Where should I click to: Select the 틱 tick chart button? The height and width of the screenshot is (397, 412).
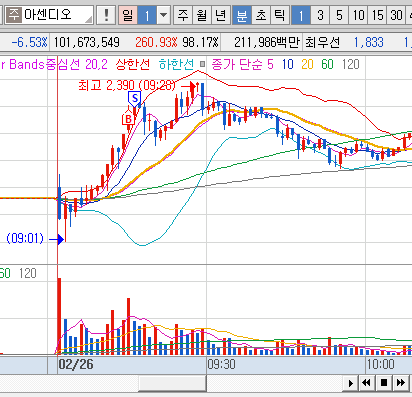pyautogui.click(x=280, y=15)
